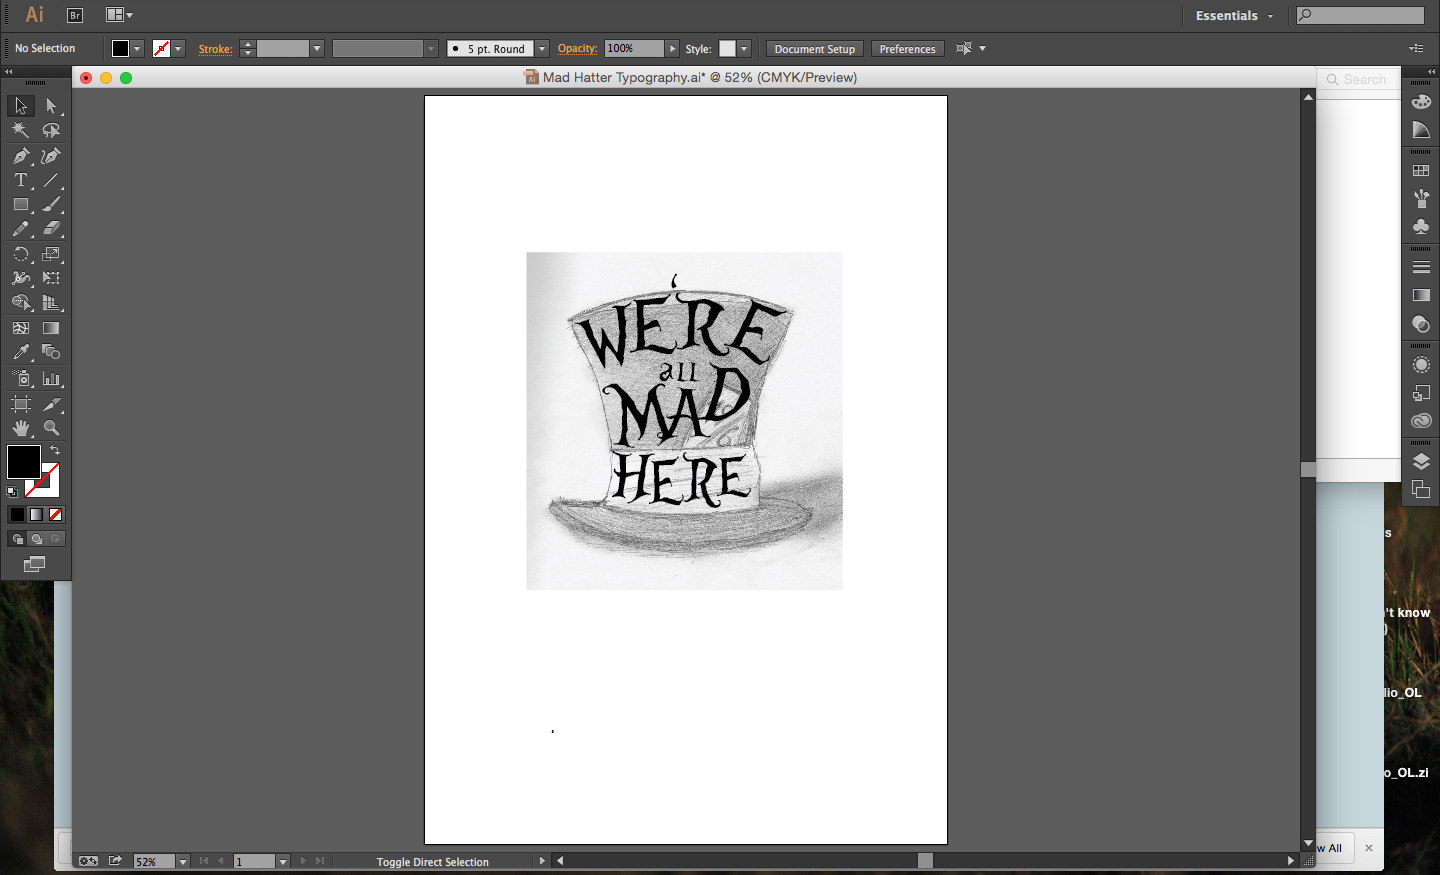Swap fill and stroke colors arrow
The image size is (1440, 875).
55,451
